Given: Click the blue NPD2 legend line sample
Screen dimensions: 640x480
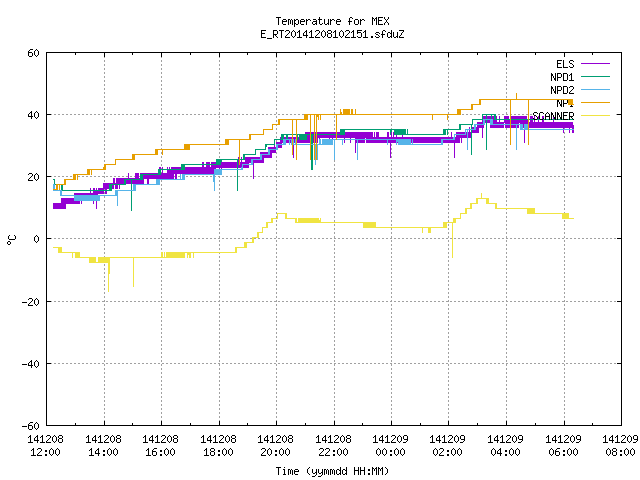Looking at the screenshot, I should pos(596,89).
